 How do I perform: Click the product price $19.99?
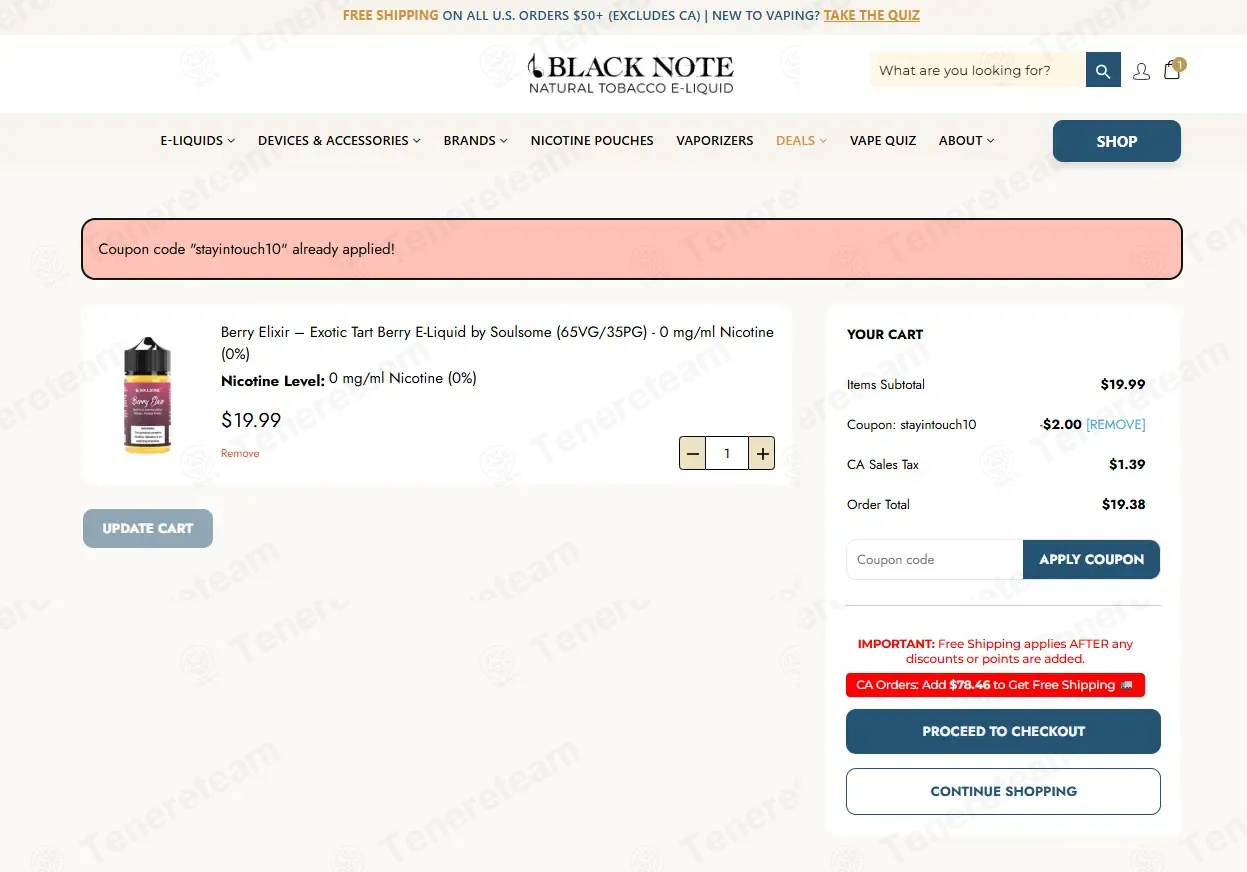(x=251, y=421)
